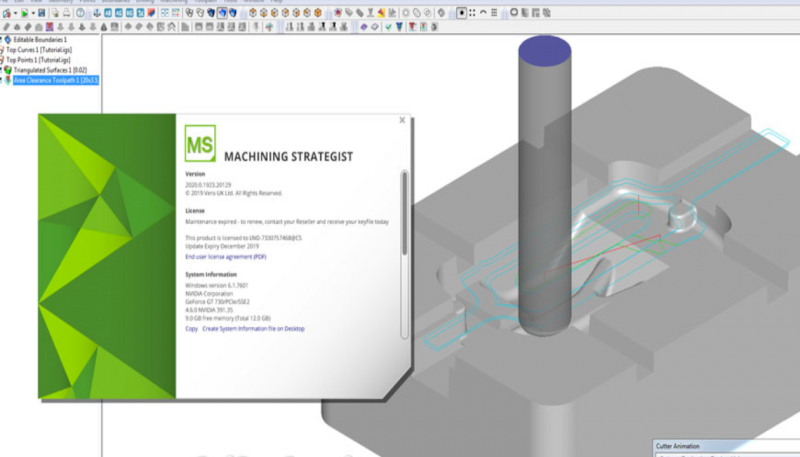Click the Editable Boundaries item icon
800x457 pixels.
click(x=9, y=38)
